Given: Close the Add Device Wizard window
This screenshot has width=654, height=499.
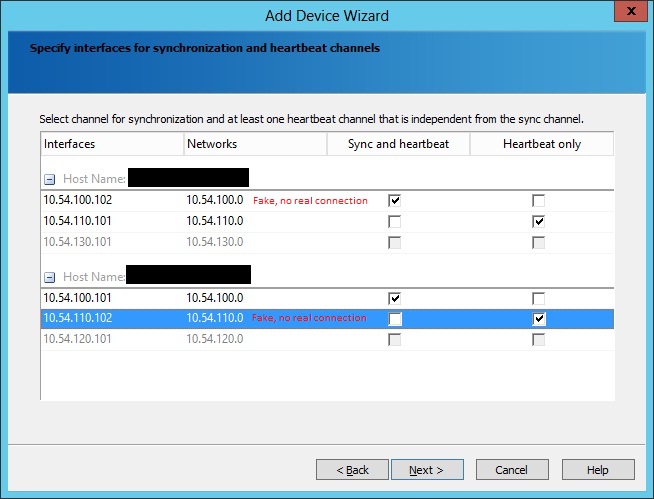Looking at the screenshot, I should point(631,11).
